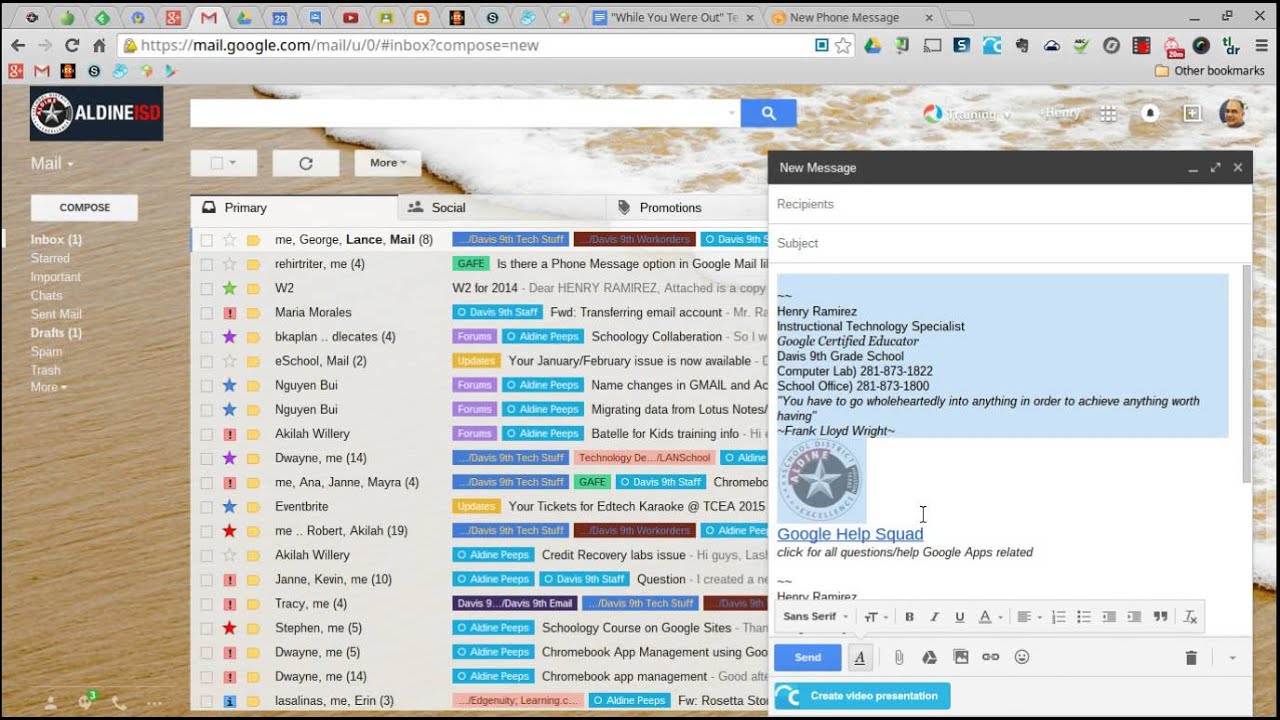Insert an emoticon in the message
This screenshot has width=1280, height=720.
pyautogui.click(x=1022, y=657)
